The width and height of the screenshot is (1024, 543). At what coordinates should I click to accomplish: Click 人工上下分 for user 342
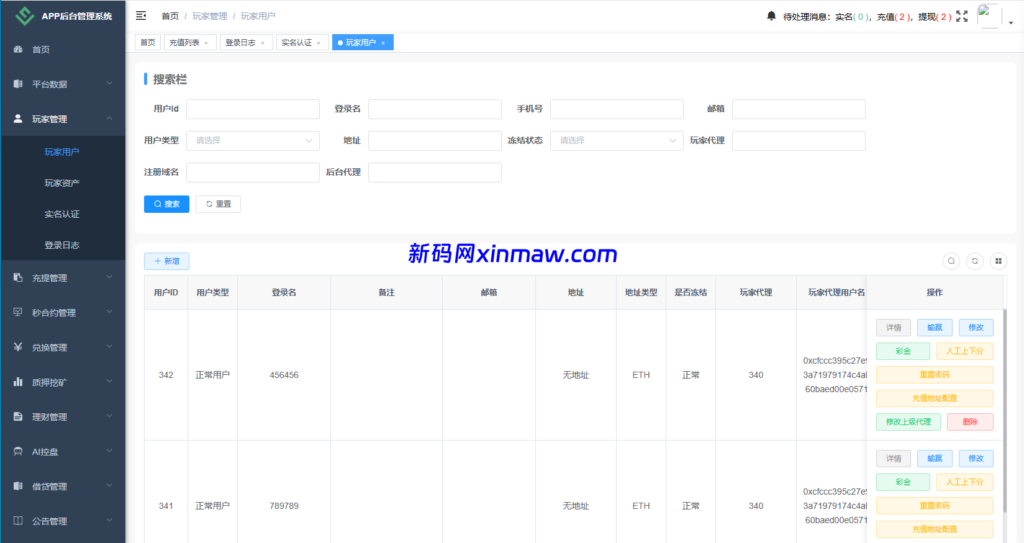coord(965,351)
